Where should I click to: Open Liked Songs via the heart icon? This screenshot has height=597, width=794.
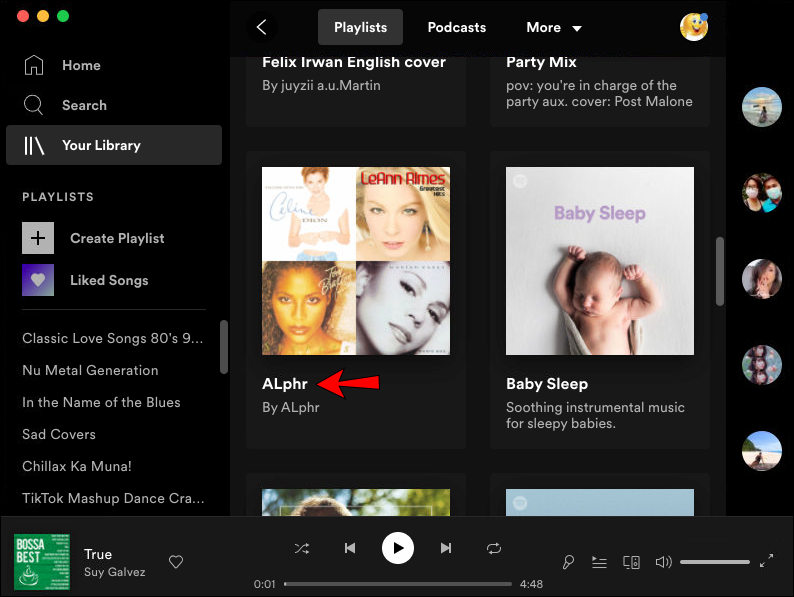click(38, 280)
